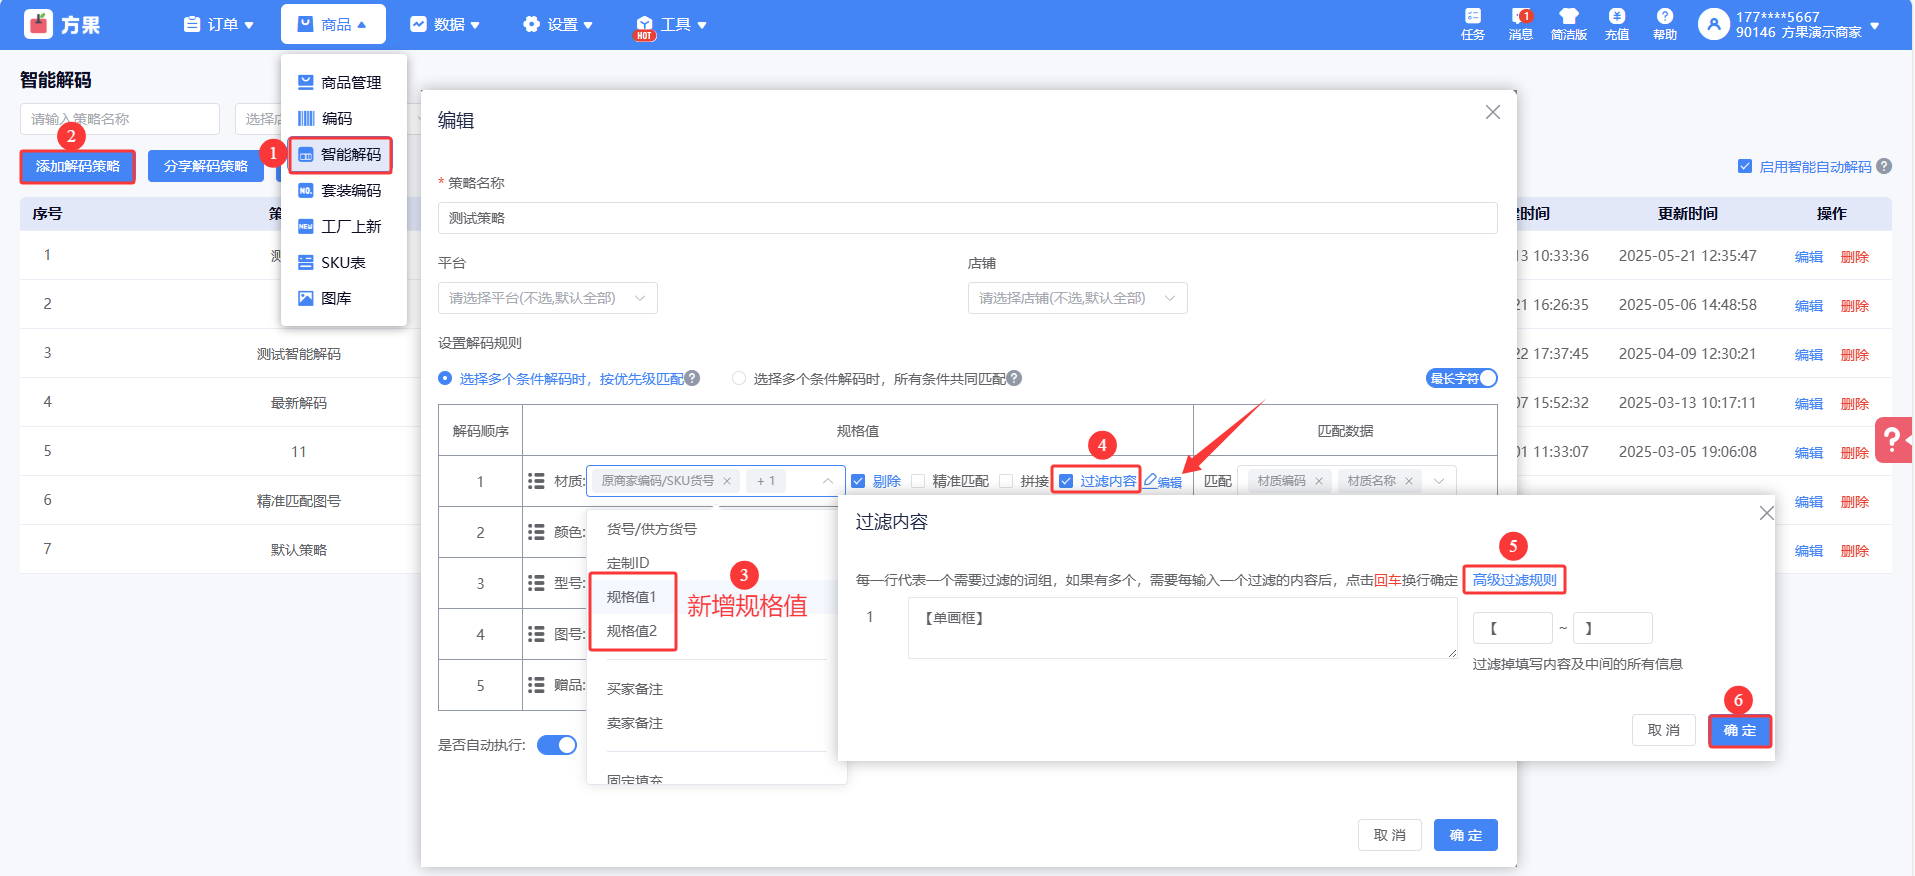Expand the 请选择平台 platform dropdown
The image size is (1915, 876).
coord(547,298)
